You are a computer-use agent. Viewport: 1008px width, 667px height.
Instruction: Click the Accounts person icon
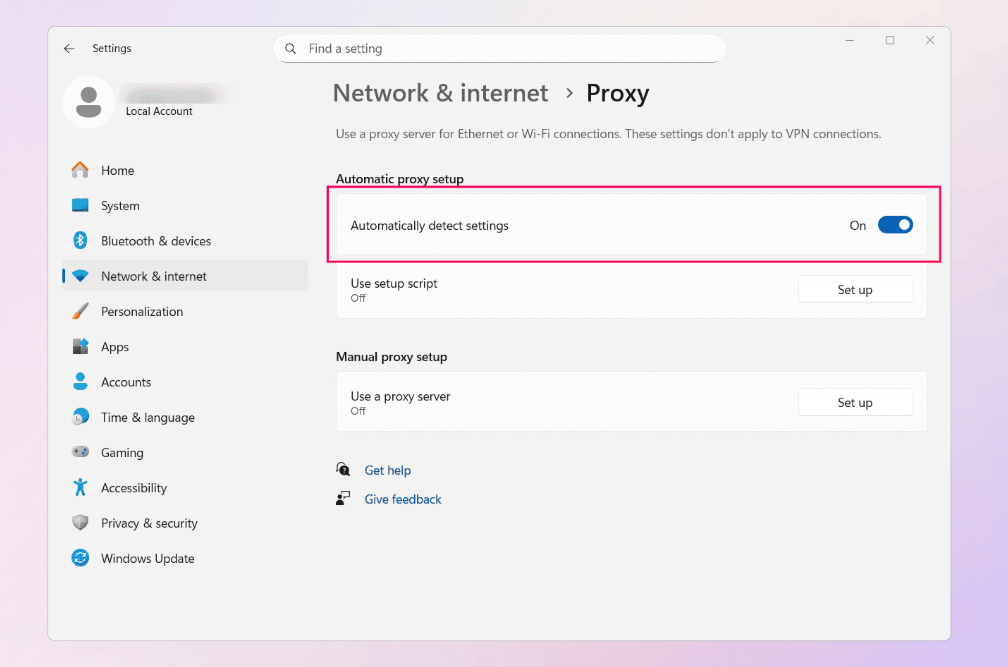point(80,382)
